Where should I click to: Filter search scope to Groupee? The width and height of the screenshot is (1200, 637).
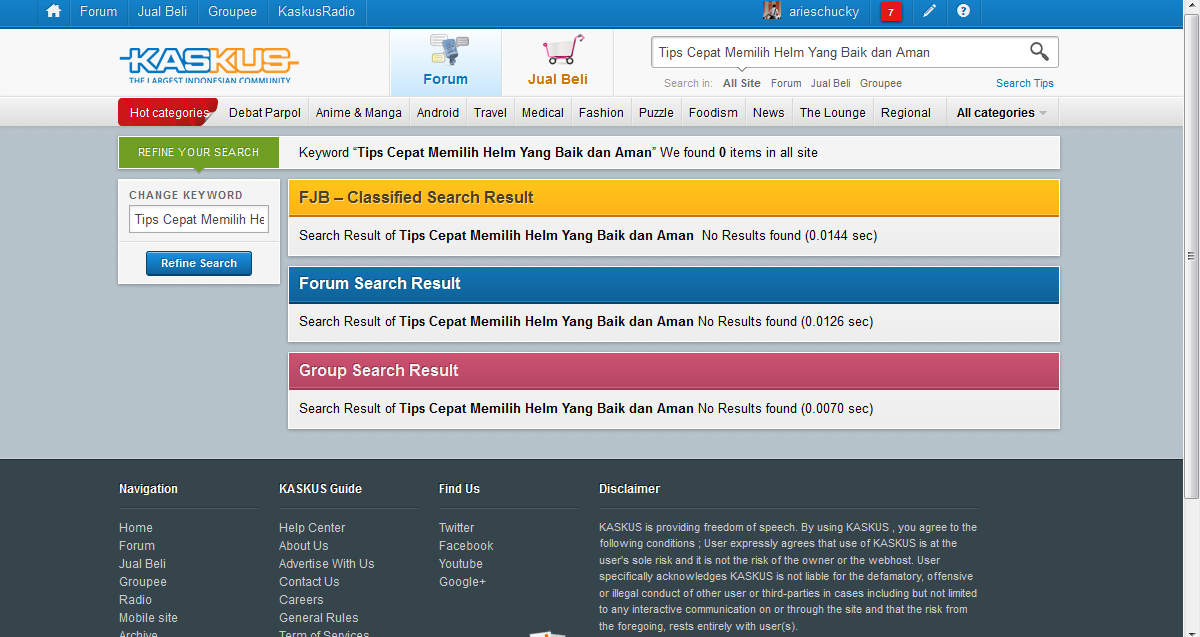(x=881, y=83)
